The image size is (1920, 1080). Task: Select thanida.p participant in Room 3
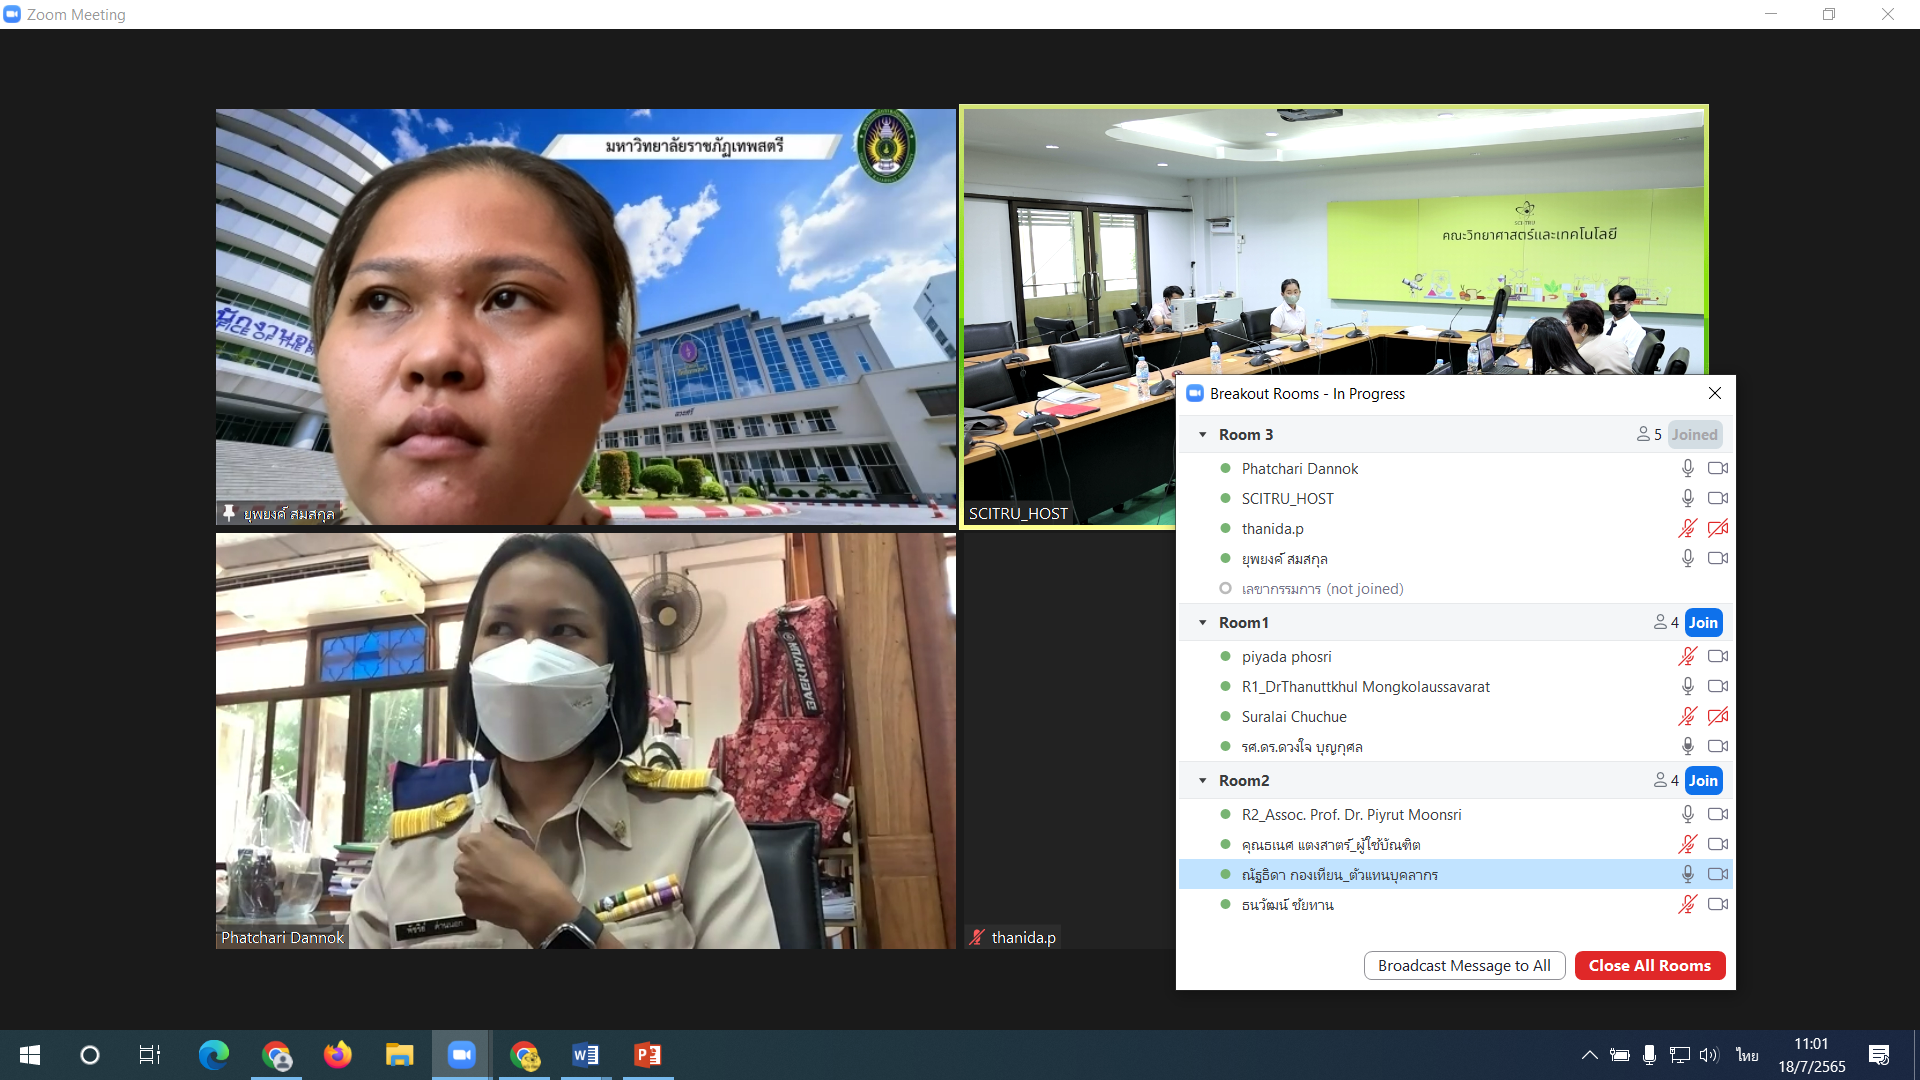1272,528
